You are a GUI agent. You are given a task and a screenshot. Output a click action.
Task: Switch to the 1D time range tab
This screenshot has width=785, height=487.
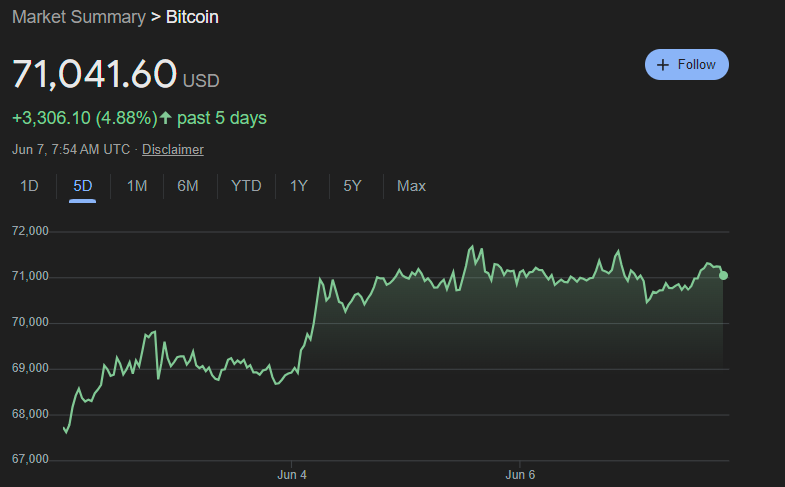pyautogui.click(x=29, y=186)
